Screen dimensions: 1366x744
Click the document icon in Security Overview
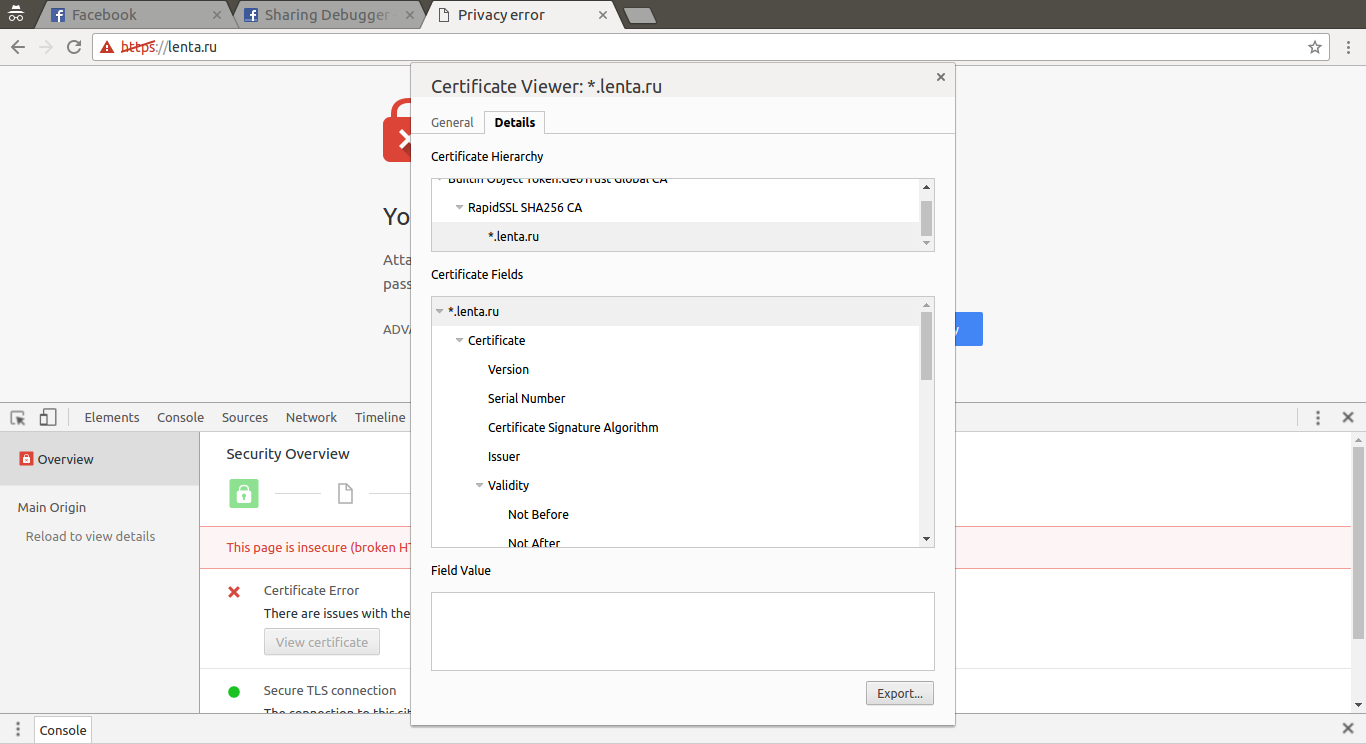(x=345, y=493)
